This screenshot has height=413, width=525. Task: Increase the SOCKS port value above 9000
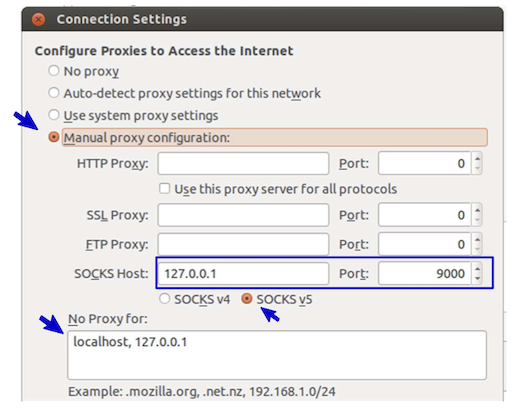(477, 268)
